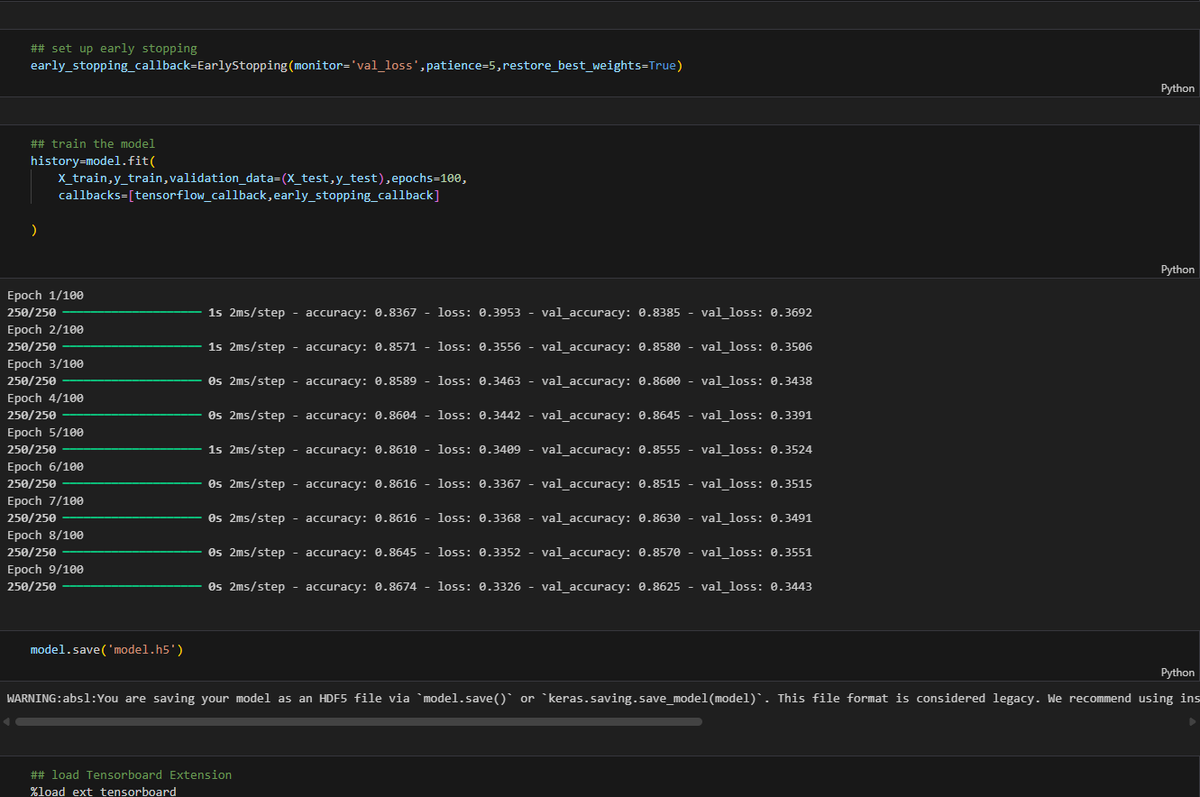Screen dimensions: 1200x797
Task: Click the 'Epoch 9/100' output line
Action: (x=45, y=569)
